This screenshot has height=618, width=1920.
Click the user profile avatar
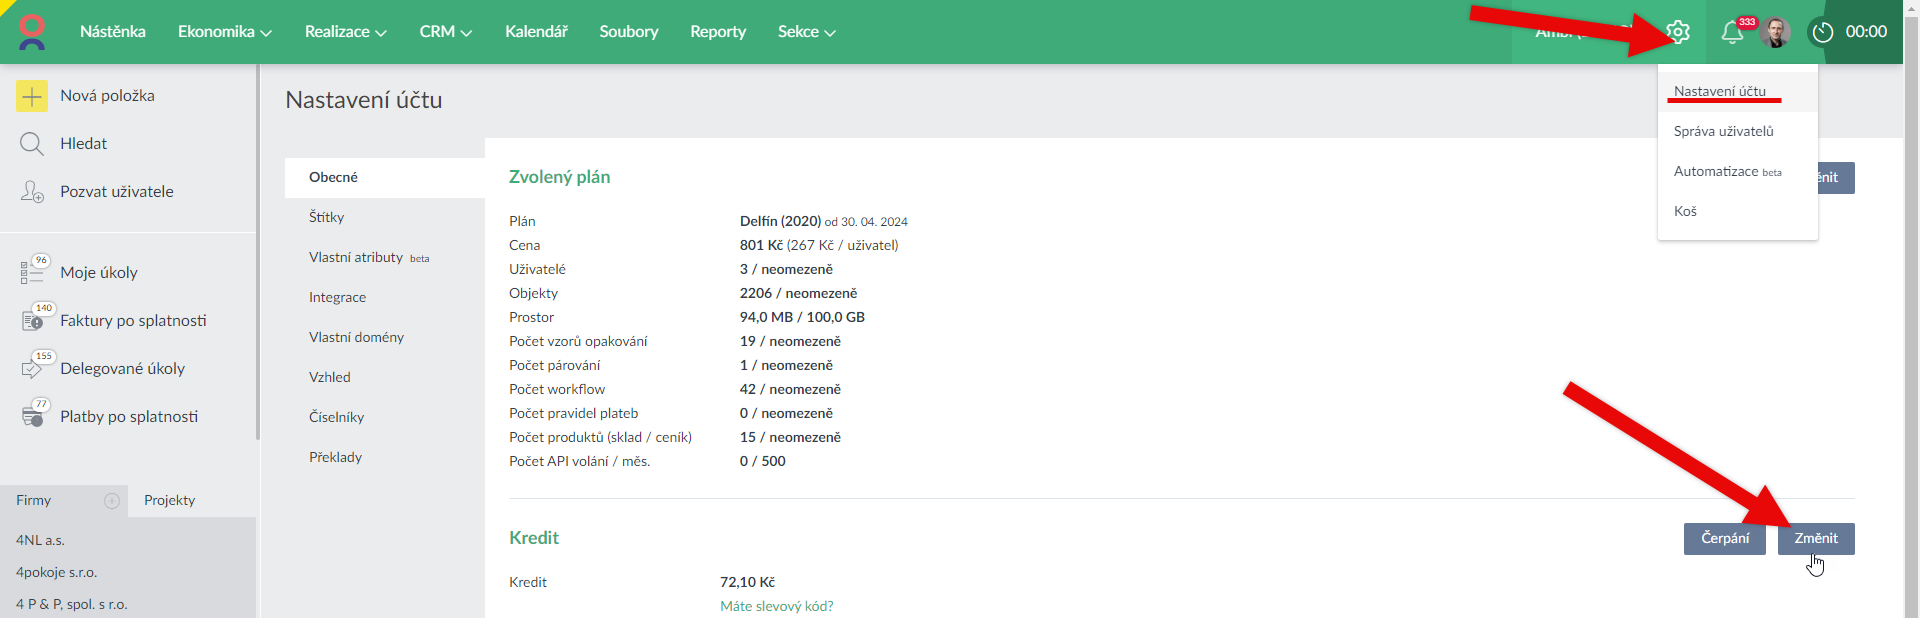point(1776,32)
